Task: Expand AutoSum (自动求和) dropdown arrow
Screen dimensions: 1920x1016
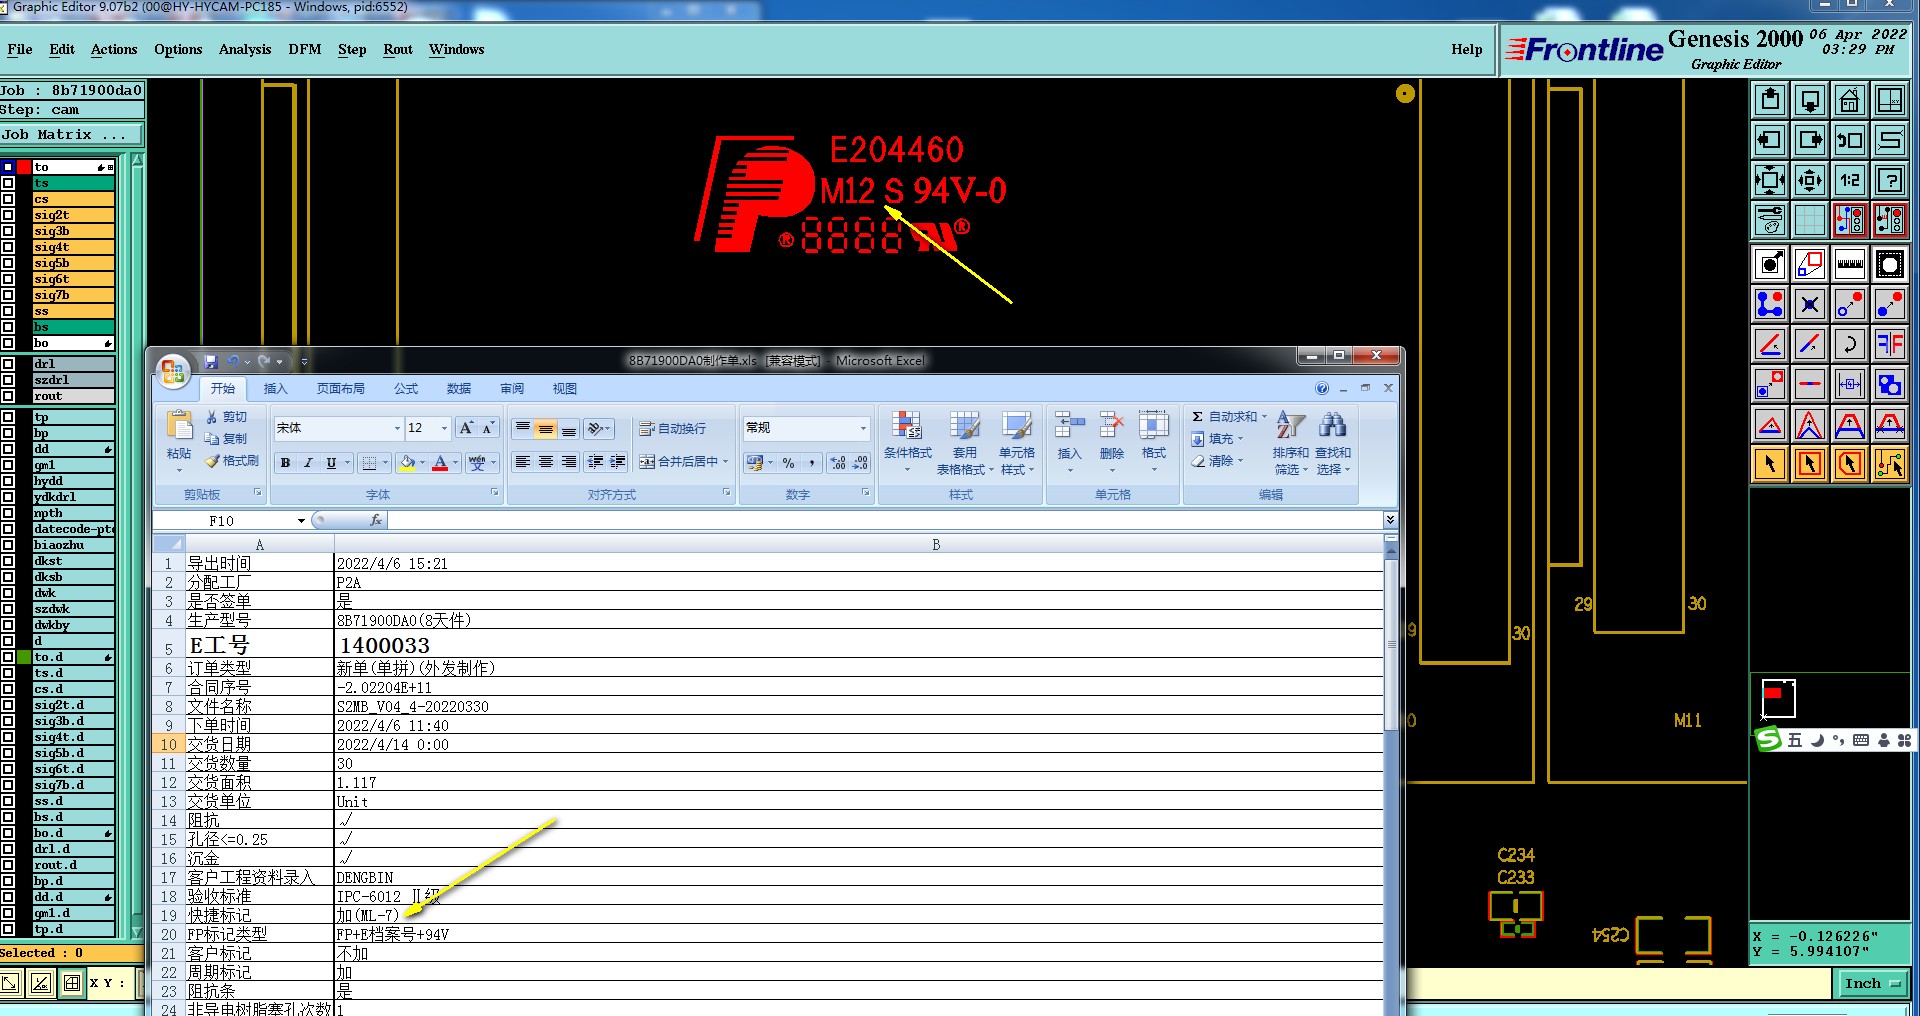Action: (x=1264, y=417)
